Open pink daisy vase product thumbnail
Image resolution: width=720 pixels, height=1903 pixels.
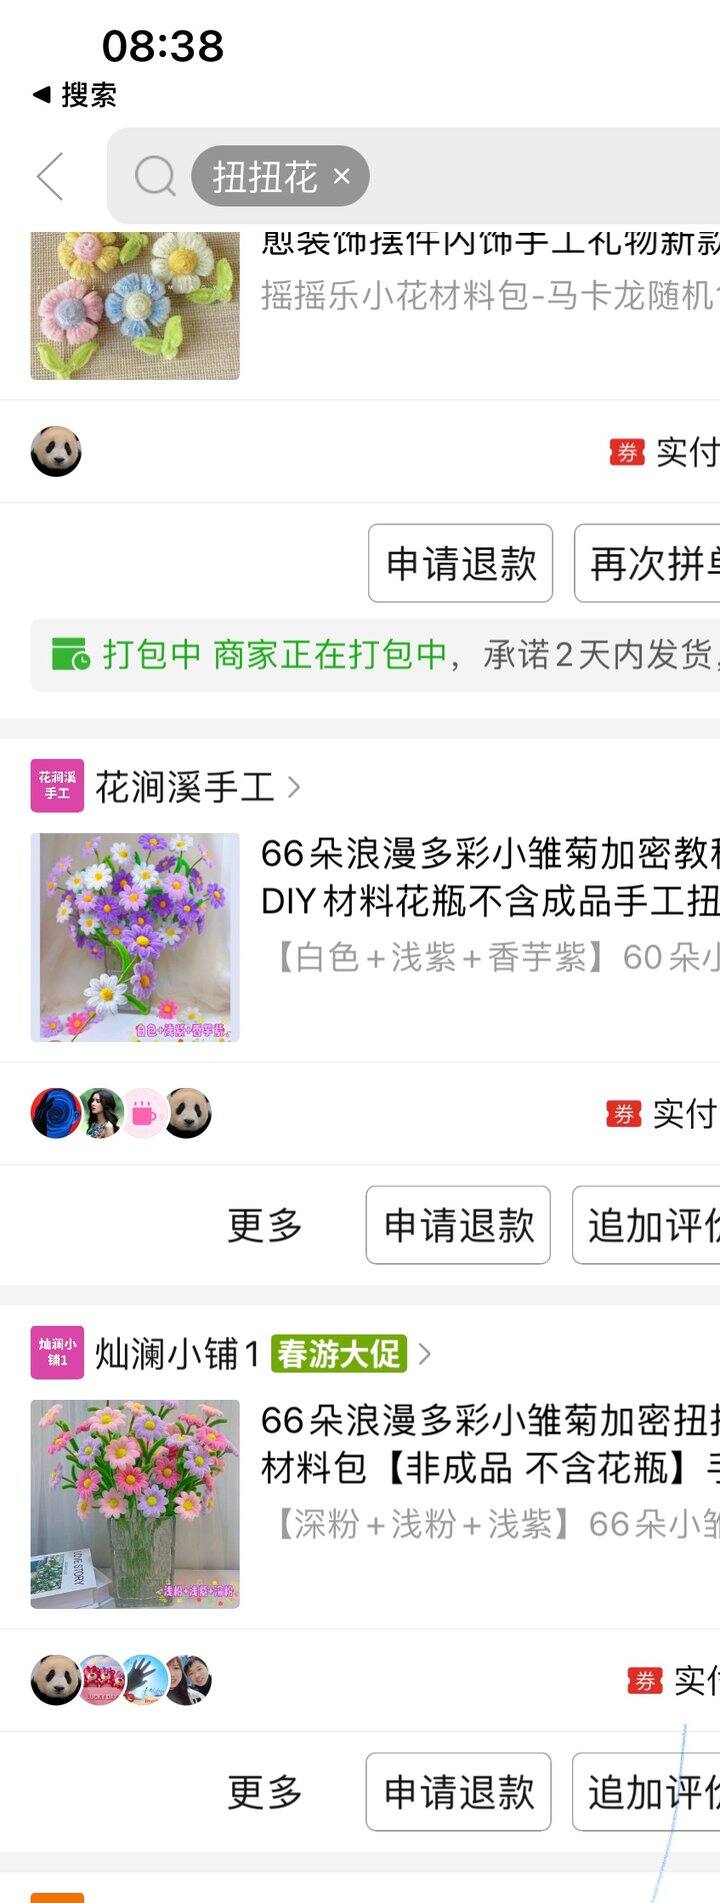[135, 1504]
